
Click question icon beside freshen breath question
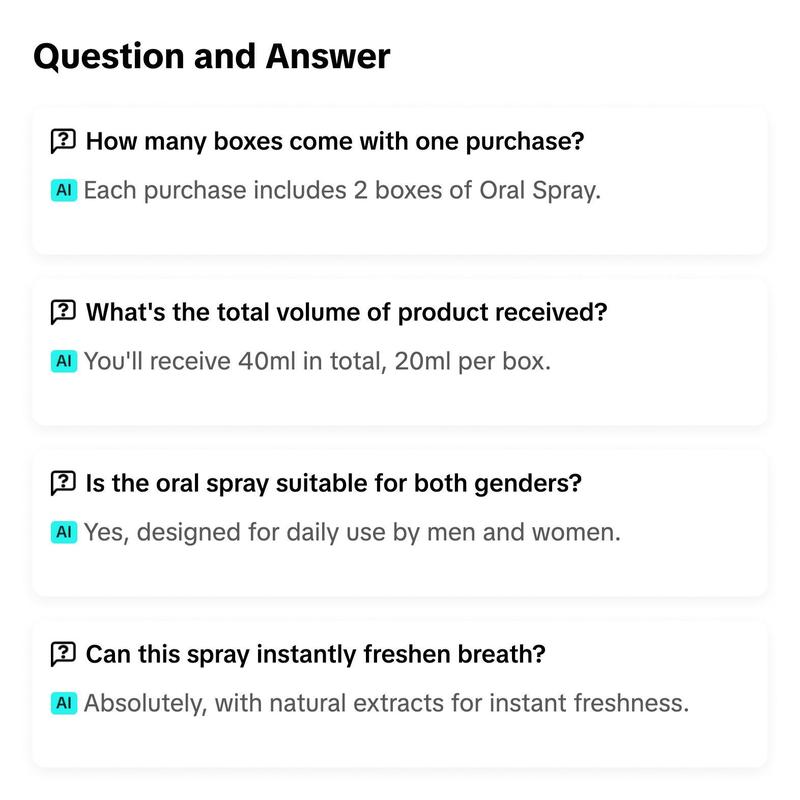tap(63, 654)
